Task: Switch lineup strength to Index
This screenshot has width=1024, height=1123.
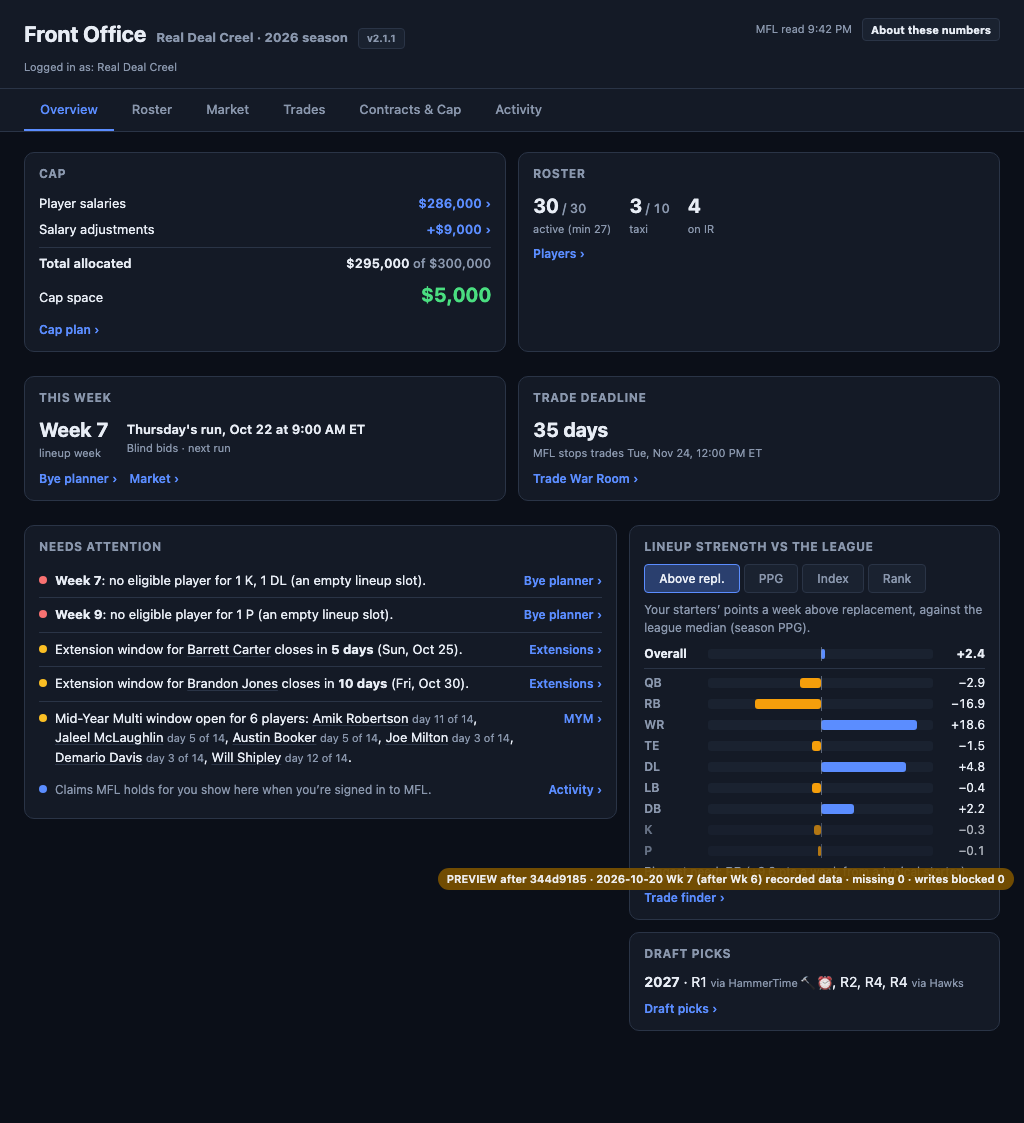Action: click(x=832, y=579)
